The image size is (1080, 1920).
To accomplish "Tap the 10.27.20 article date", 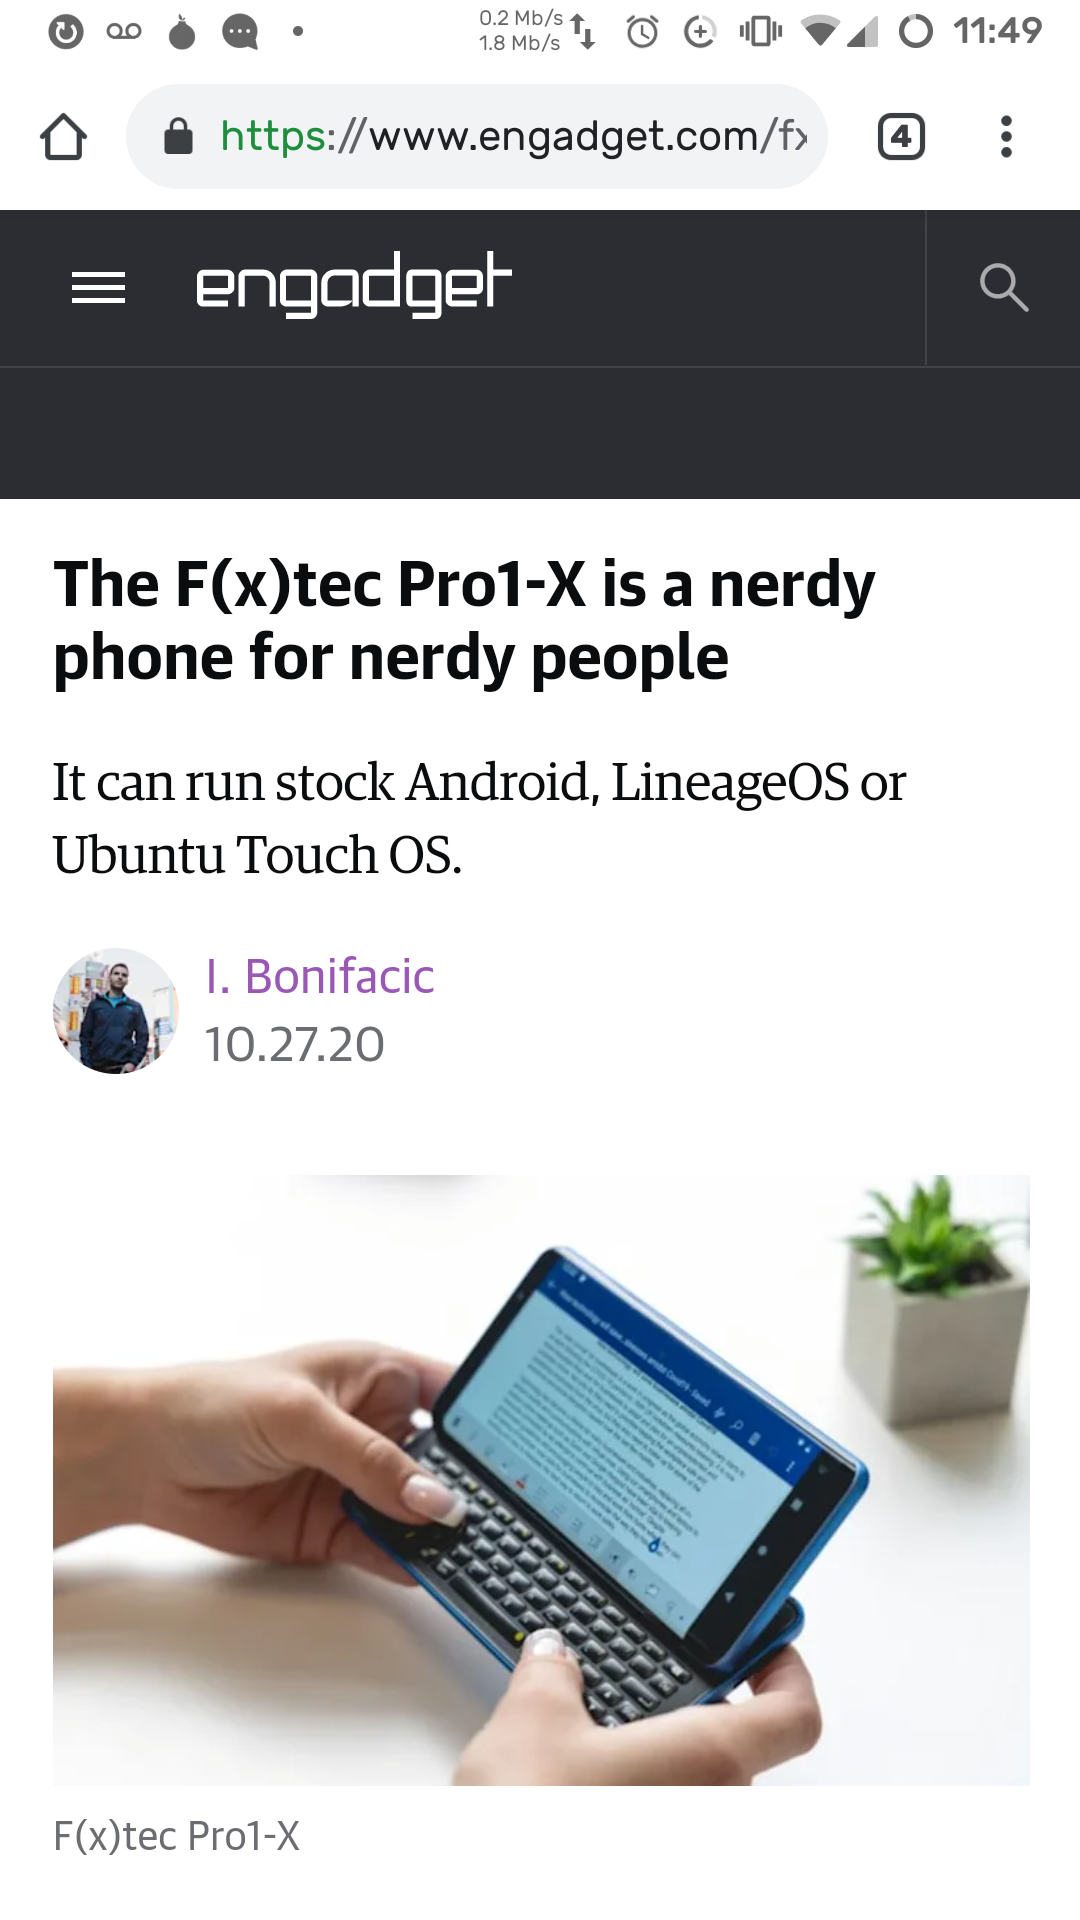I will (294, 1045).
